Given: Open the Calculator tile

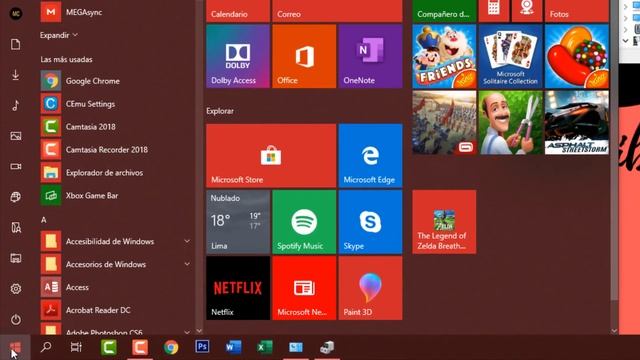Looking at the screenshot, I should [x=493, y=11].
